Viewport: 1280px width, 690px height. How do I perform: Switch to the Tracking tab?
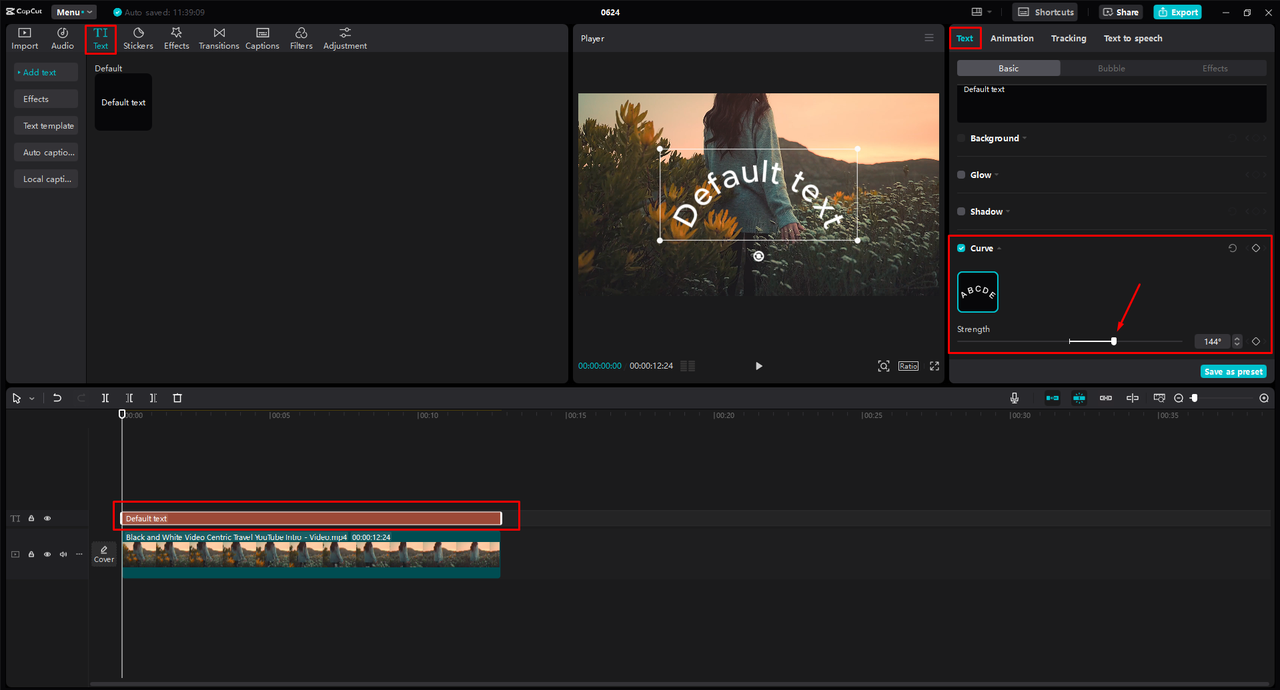pos(1068,38)
